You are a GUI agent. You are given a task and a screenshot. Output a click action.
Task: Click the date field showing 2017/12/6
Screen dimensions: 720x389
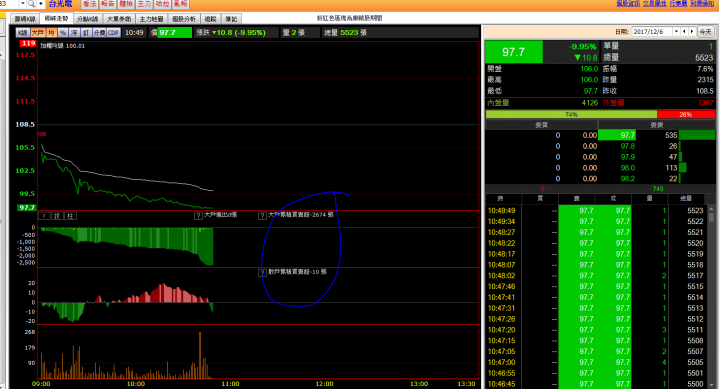coord(652,31)
